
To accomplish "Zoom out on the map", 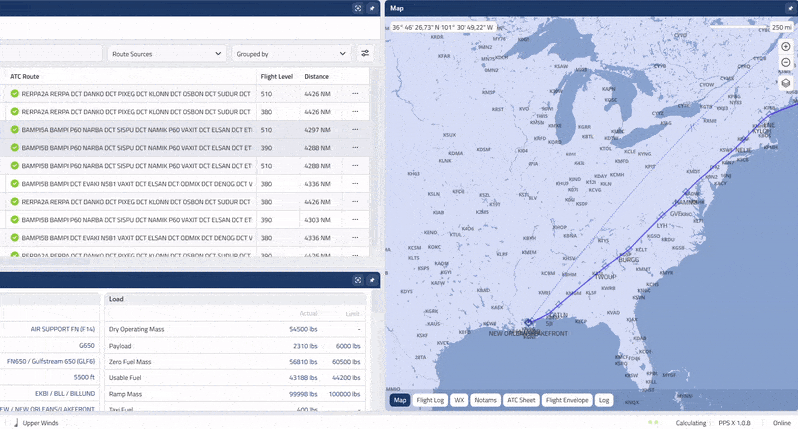I will pos(786,62).
